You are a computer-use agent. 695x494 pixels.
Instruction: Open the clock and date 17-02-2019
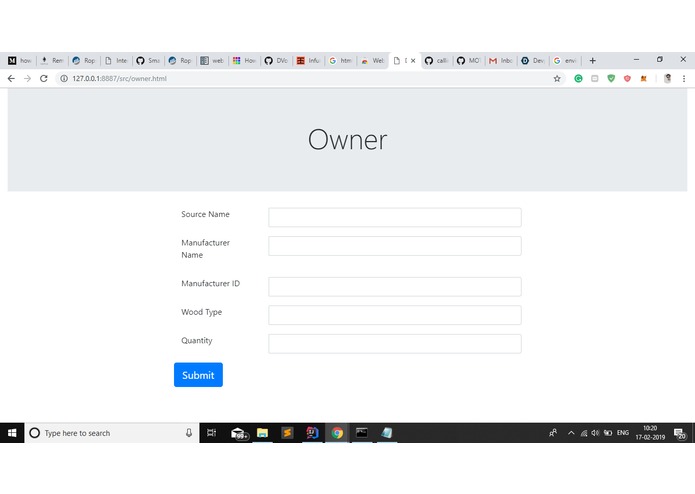pyautogui.click(x=650, y=433)
